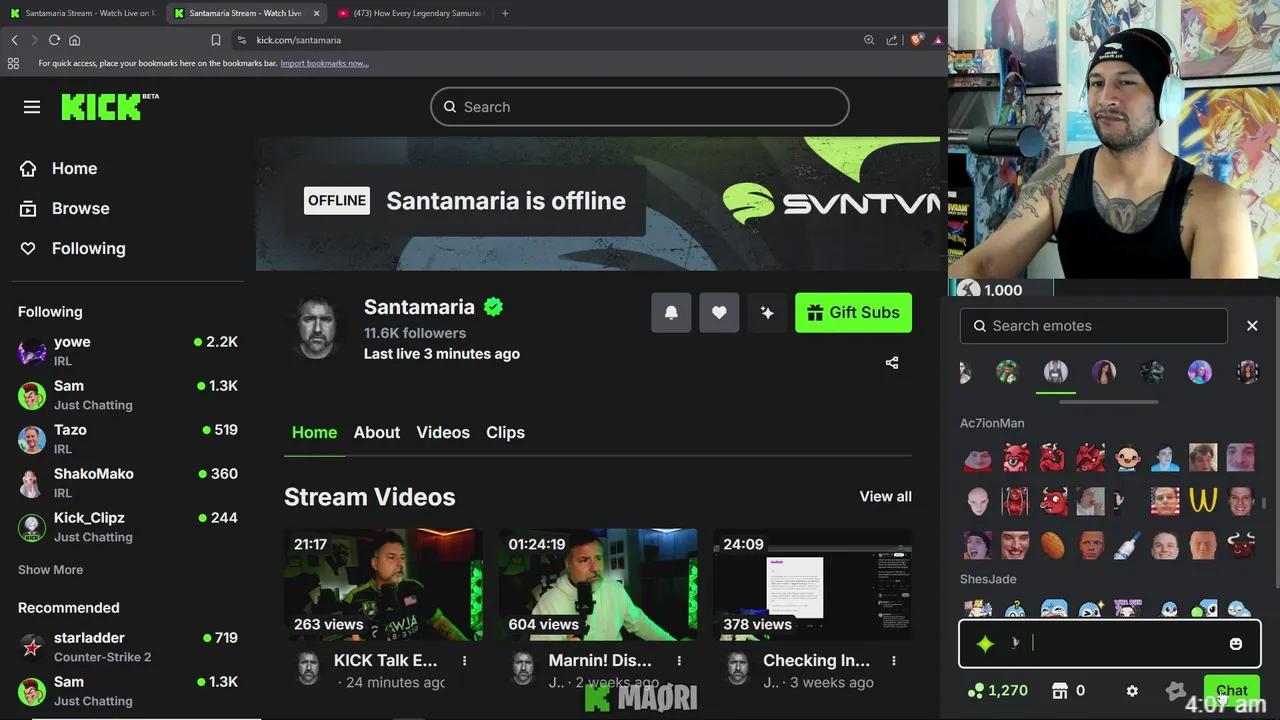
Task: Share the Santamaria channel
Action: [x=892, y=363]
